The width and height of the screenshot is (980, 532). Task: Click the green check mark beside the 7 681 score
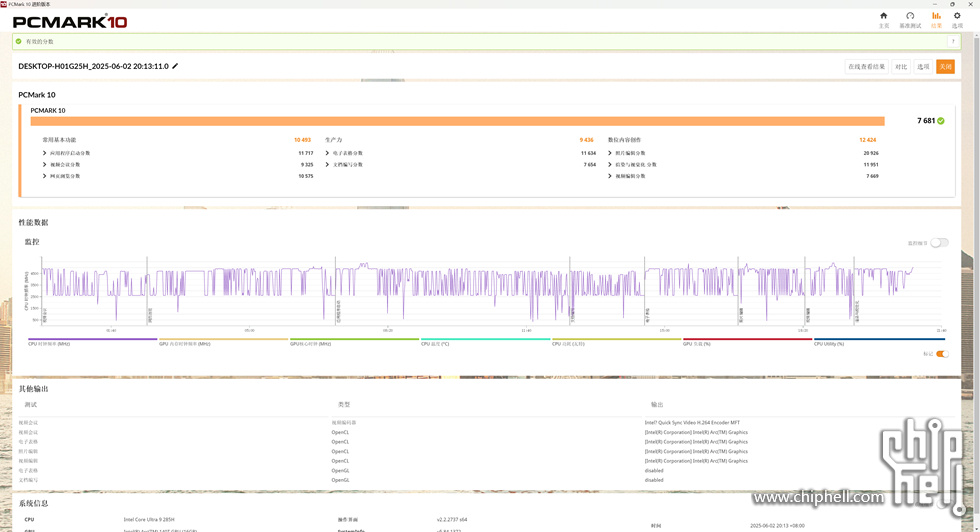pos(941,121)
